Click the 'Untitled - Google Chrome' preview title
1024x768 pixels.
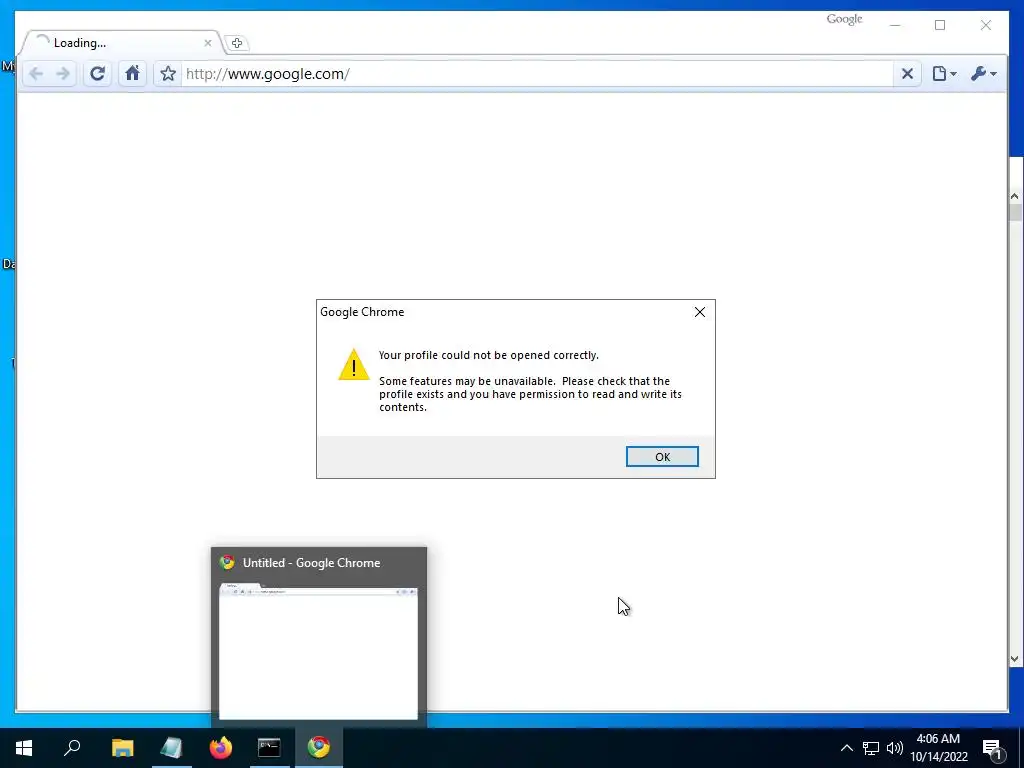[x=312, y=563]
